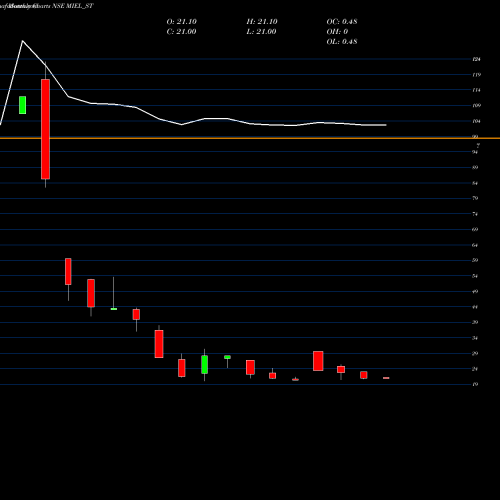Click the high price text "H: 21.10"

262,22
